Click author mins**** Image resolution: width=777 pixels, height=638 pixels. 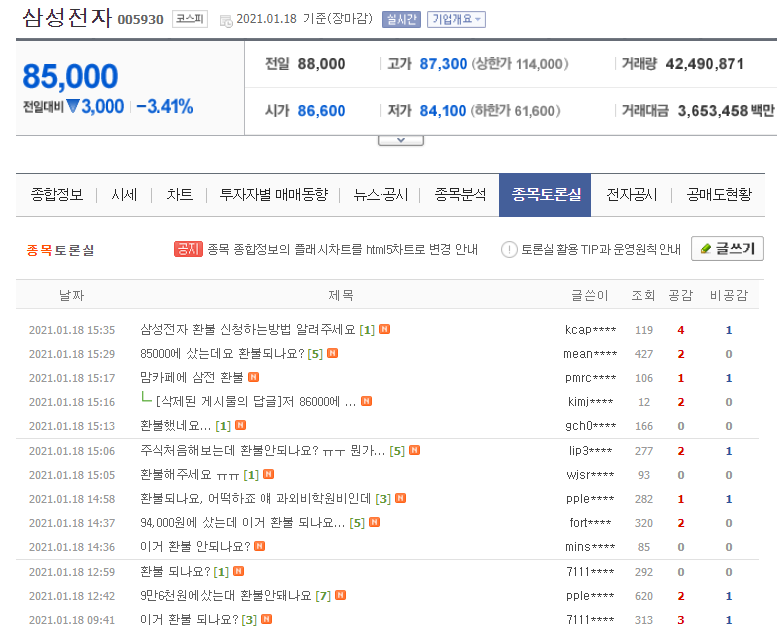[590, 547]
